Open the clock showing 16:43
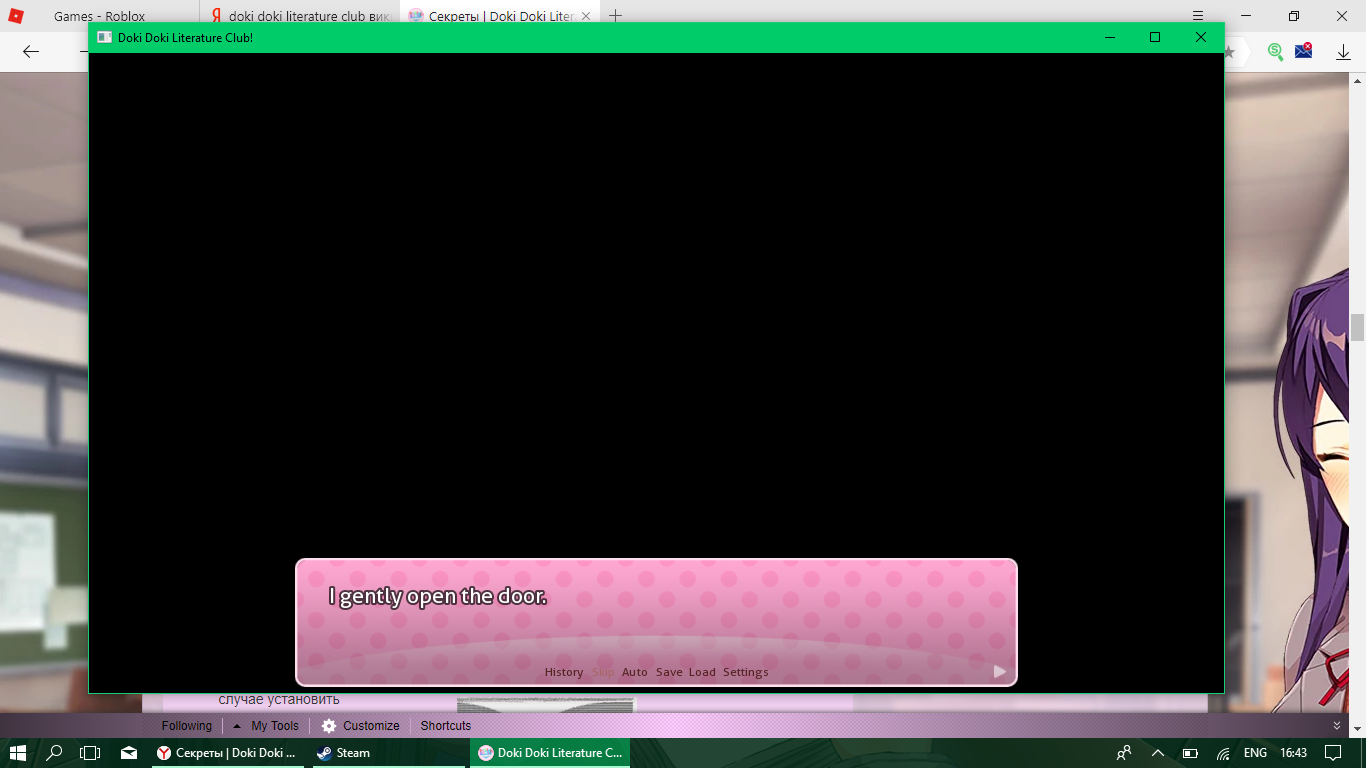Image resolution: width=1366 pixels, height=768 pixels. [1293, 753]
